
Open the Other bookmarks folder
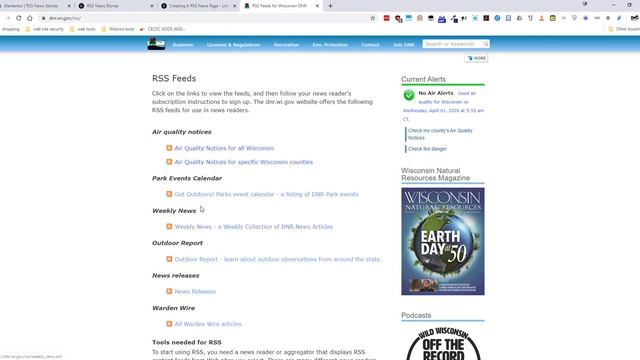click(624, 29)
